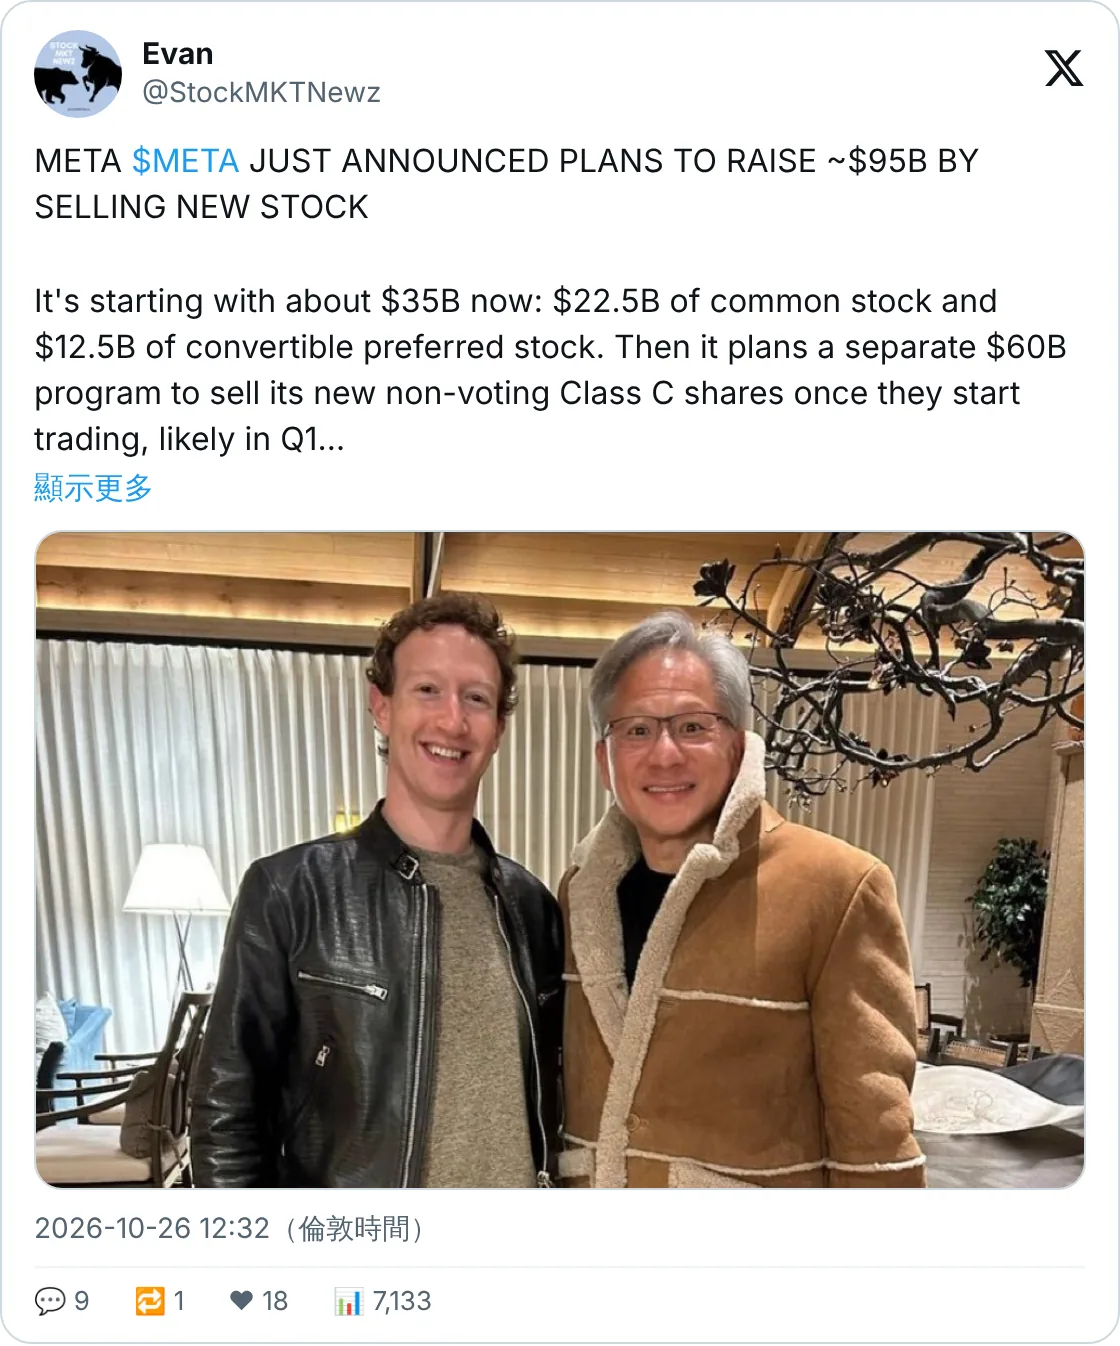
Task: Click the reply count 9
Action: coord(82,1301)
